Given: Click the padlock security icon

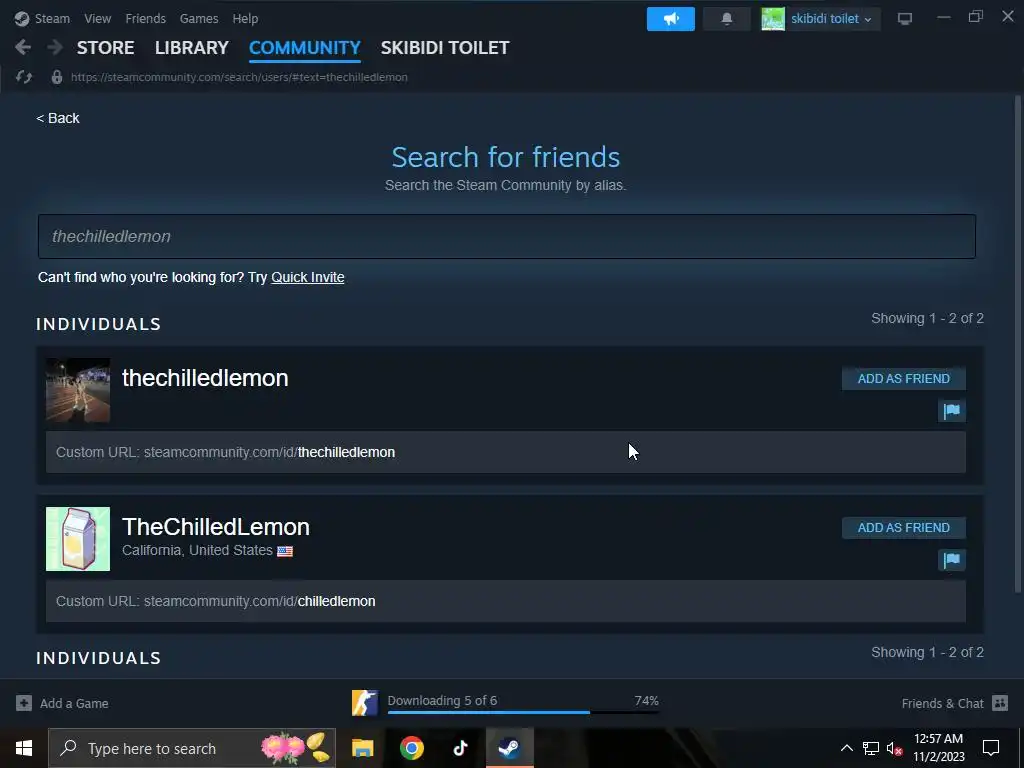Looking at the screenshot, I should 57,77.
